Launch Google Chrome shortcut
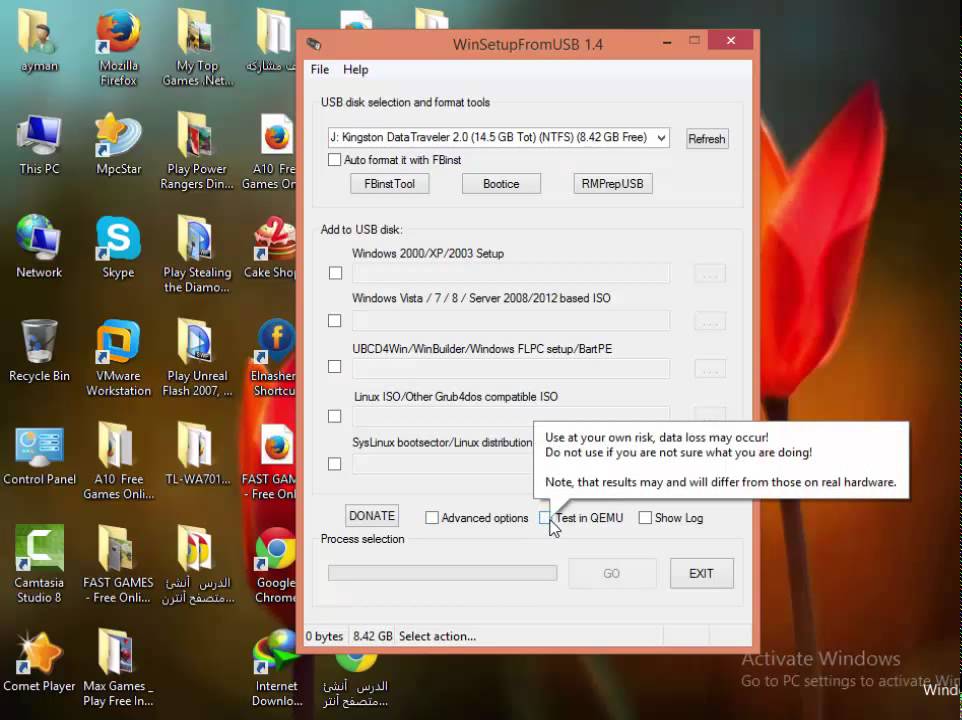 pos(275,563)
